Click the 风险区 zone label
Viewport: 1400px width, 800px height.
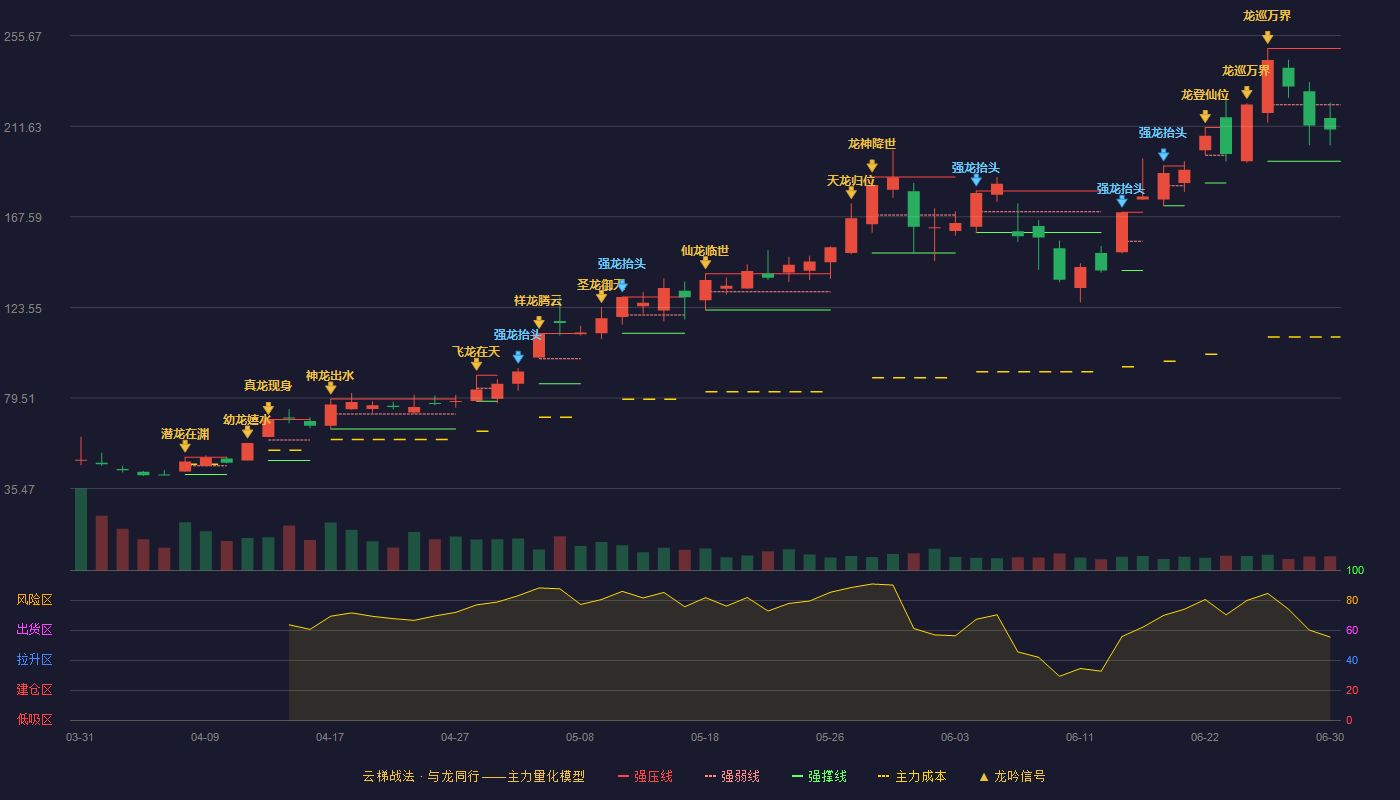(x=34, y=600)
